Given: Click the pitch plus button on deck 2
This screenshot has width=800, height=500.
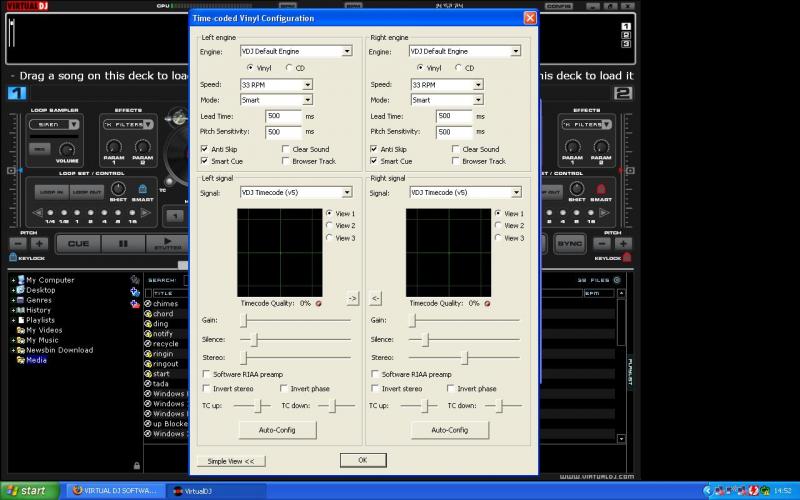Looking at the screenshot, I should point(623,244).
